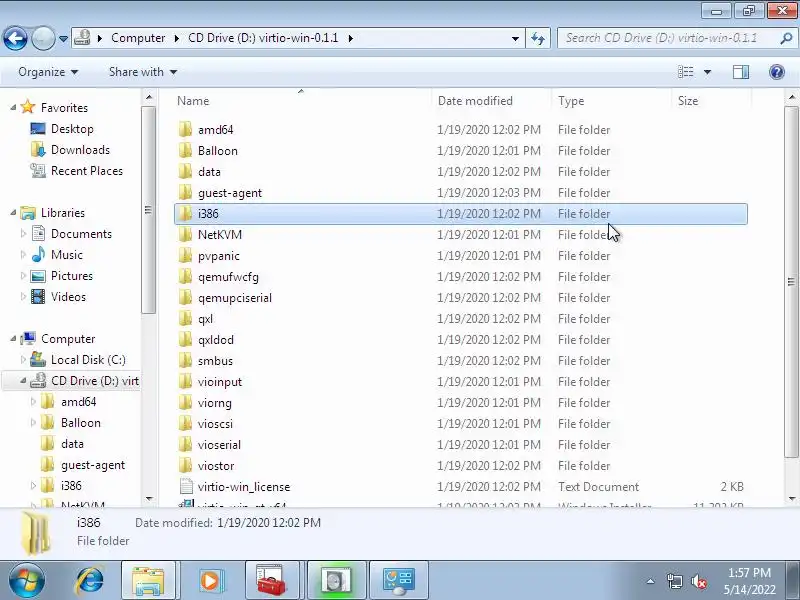The height and width of the screenshot is (600, 800).
Task: Select the viorng folder
Action: pyautogui.click(x=461, y=403)
